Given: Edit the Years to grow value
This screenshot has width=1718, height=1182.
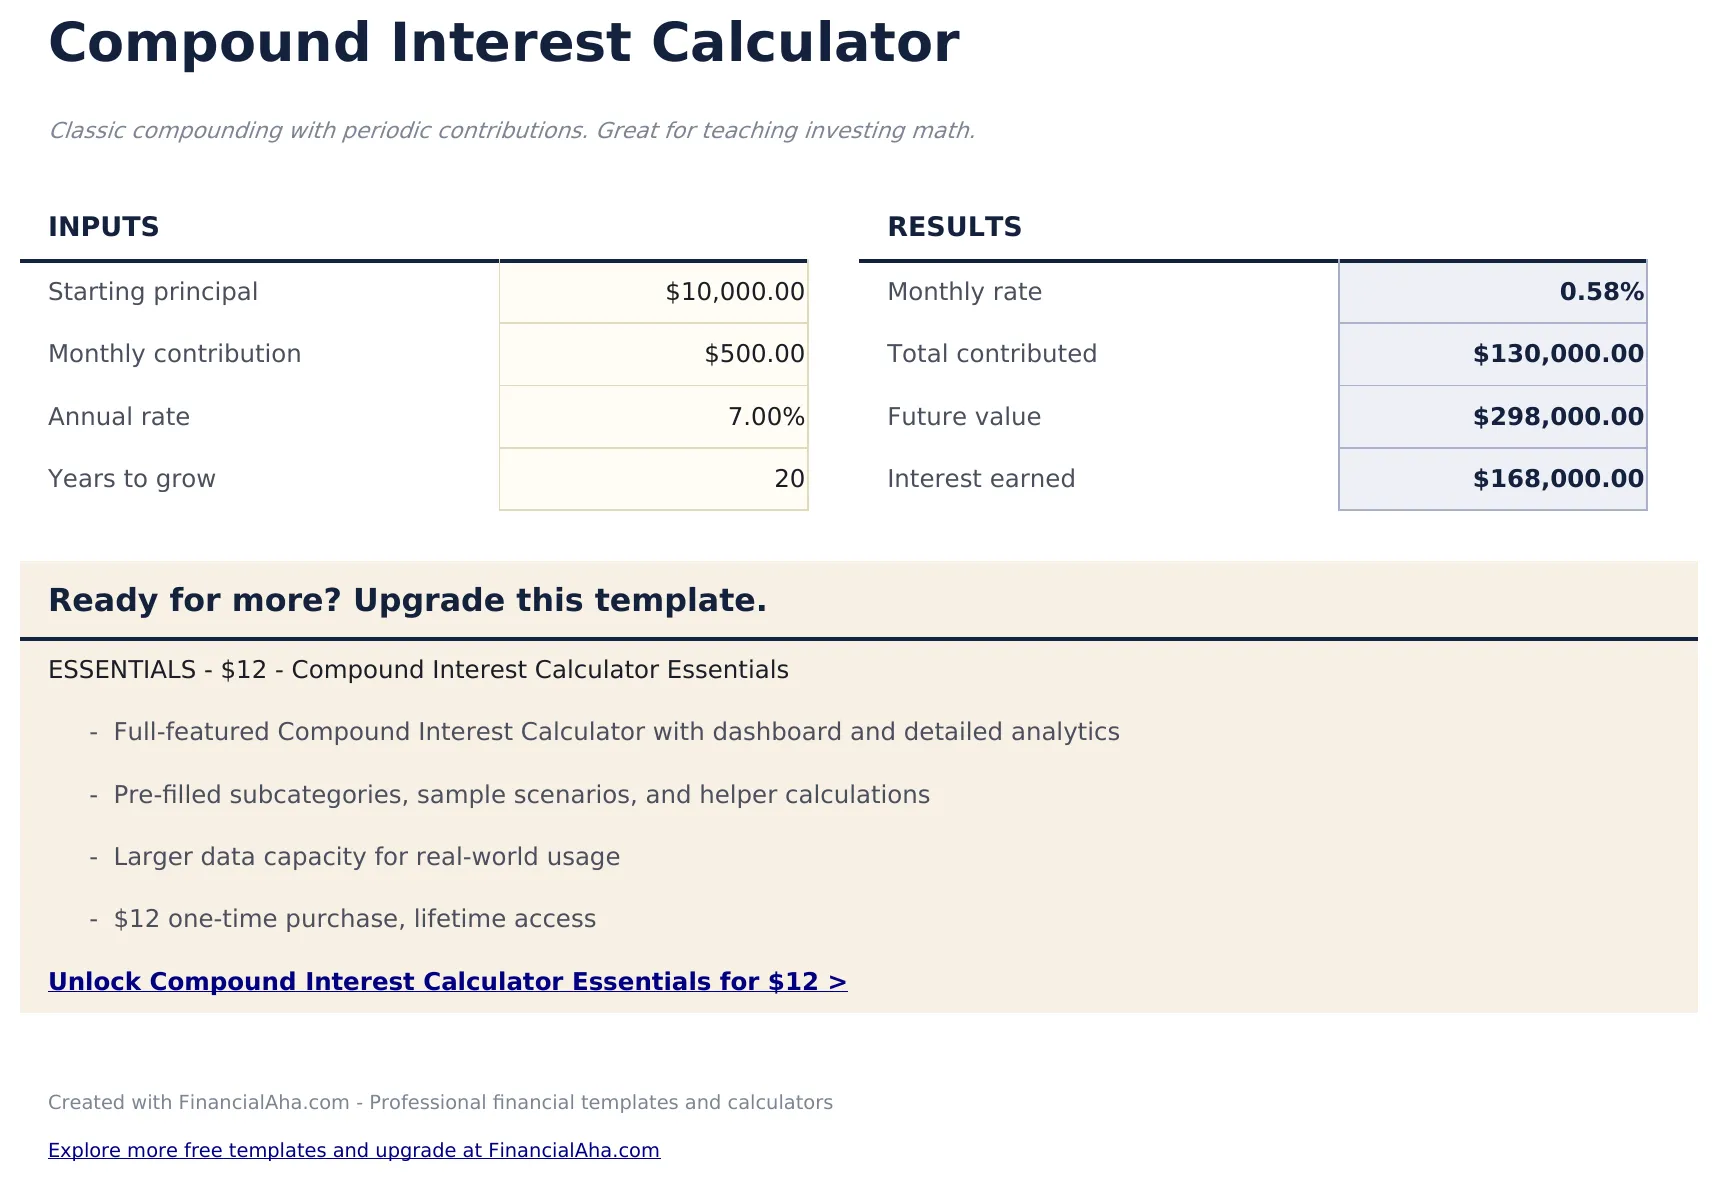Looking at the screenshot, I should [x=652, y=478].
